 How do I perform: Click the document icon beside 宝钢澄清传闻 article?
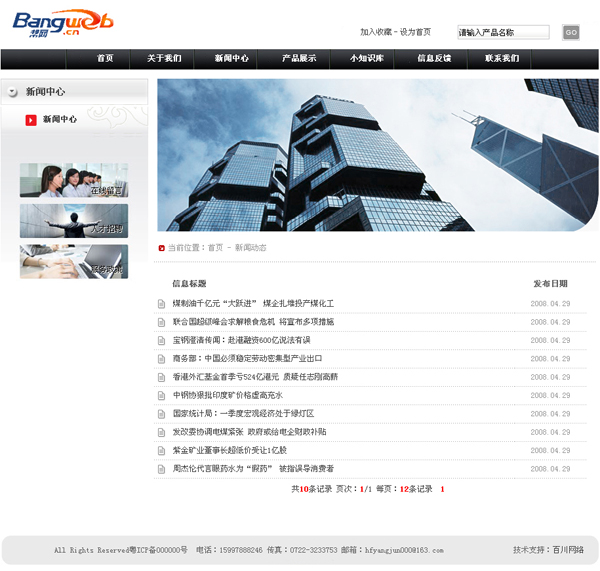tap(161, 341)
